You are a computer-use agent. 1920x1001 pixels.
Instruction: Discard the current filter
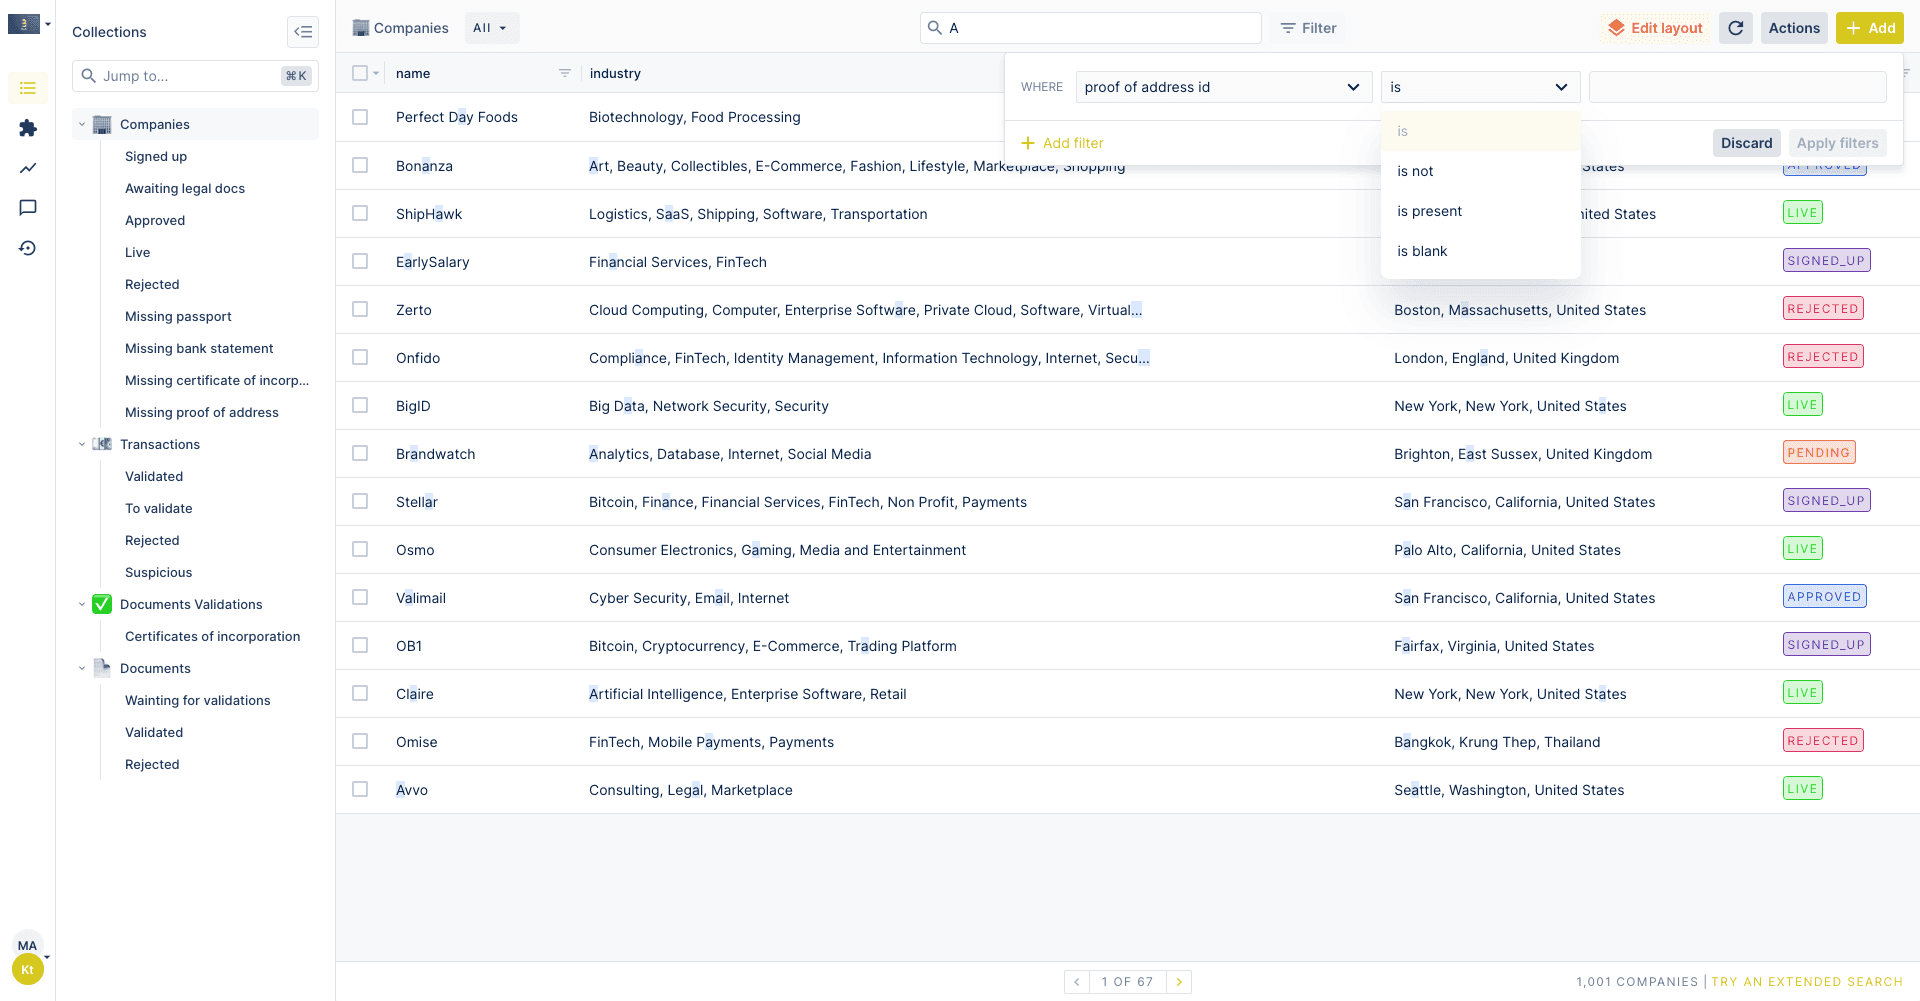(x=1746, y=143)
